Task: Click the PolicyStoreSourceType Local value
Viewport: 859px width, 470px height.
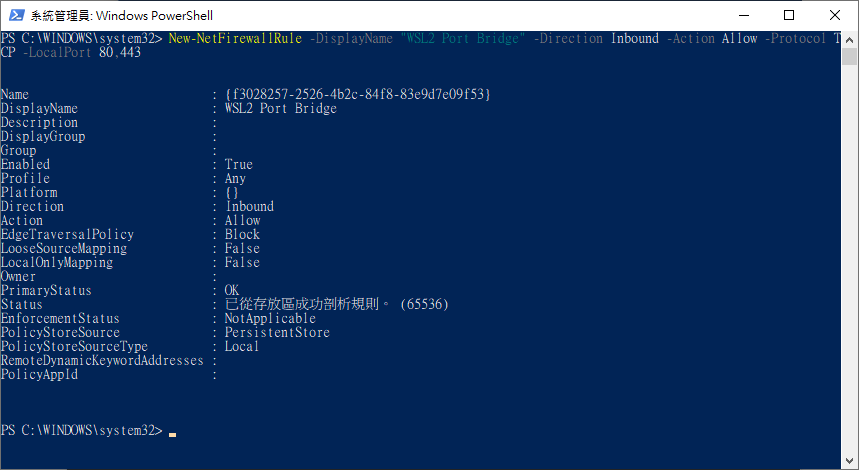Action: coord(242,346)
